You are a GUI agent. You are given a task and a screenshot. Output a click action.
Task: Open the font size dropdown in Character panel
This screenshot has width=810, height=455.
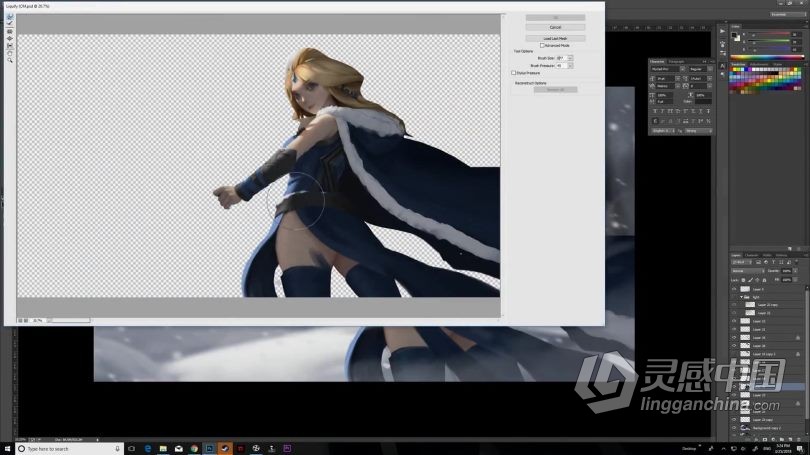point(677,79)
